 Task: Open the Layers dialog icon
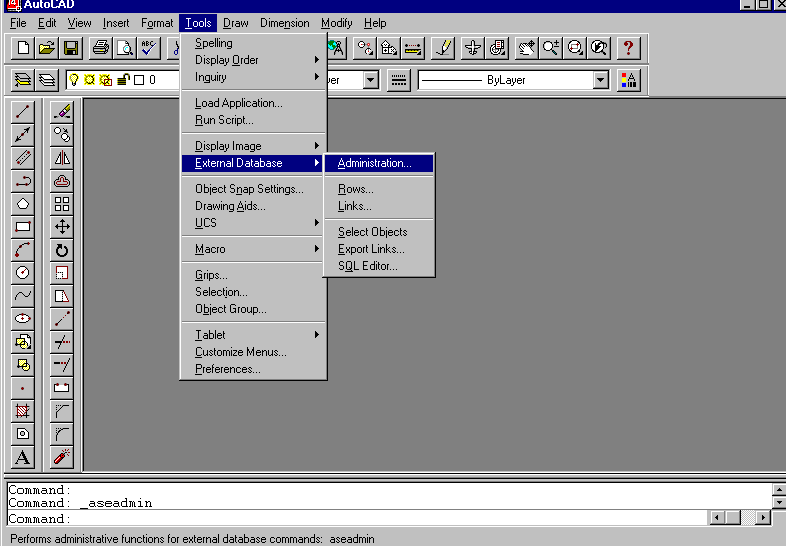coord(47,80)
